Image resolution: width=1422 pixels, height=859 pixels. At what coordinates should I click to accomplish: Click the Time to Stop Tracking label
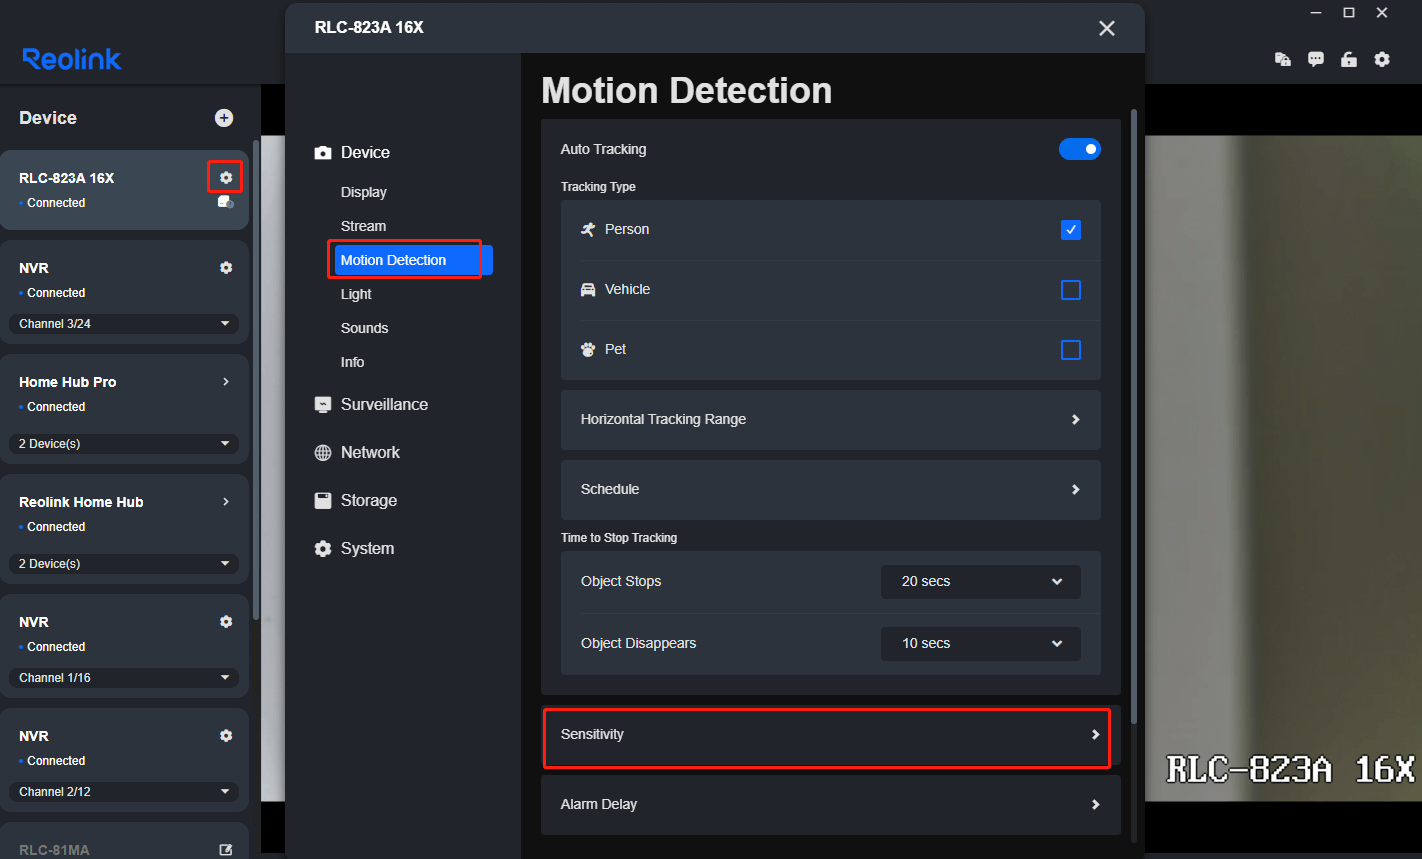[x=619, y=538]
